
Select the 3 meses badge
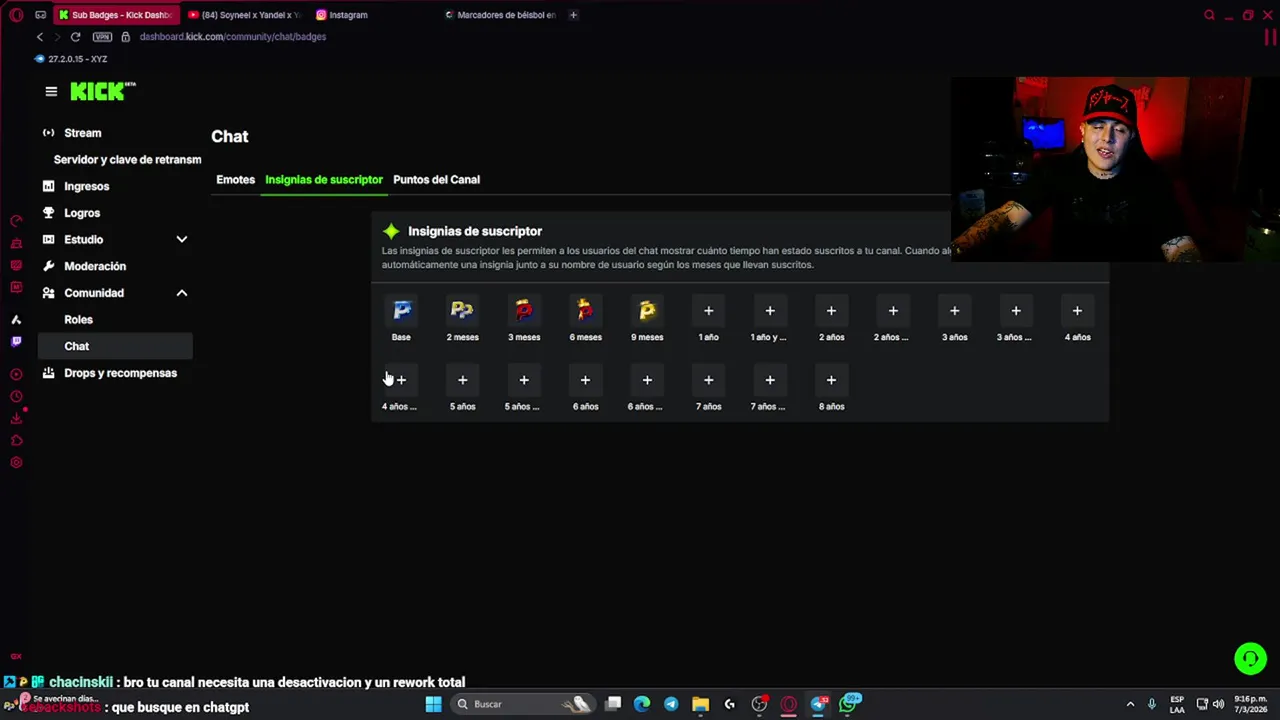(x=524, y=311)
